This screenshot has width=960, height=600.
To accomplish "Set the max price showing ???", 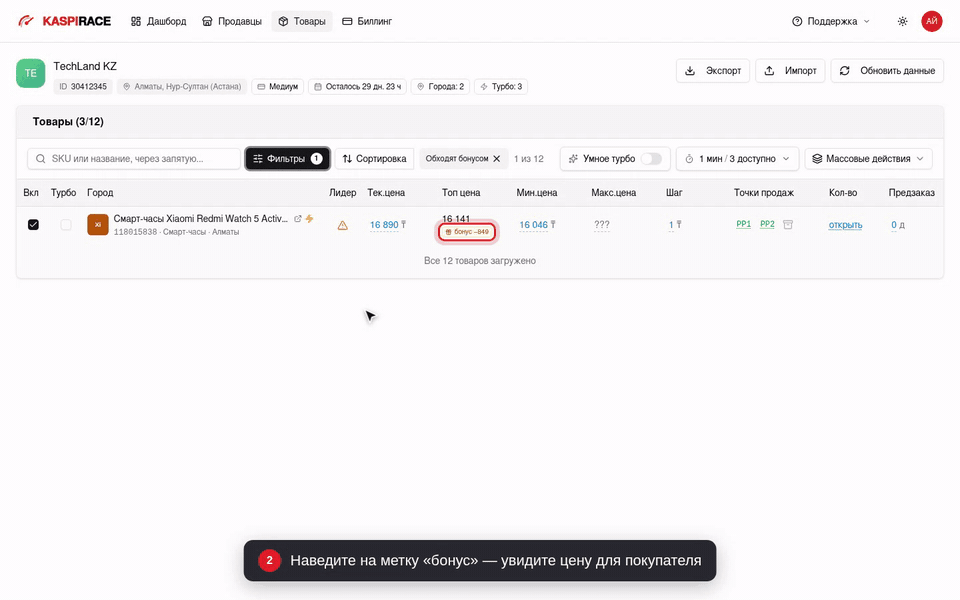I will (x=602, y=225).
